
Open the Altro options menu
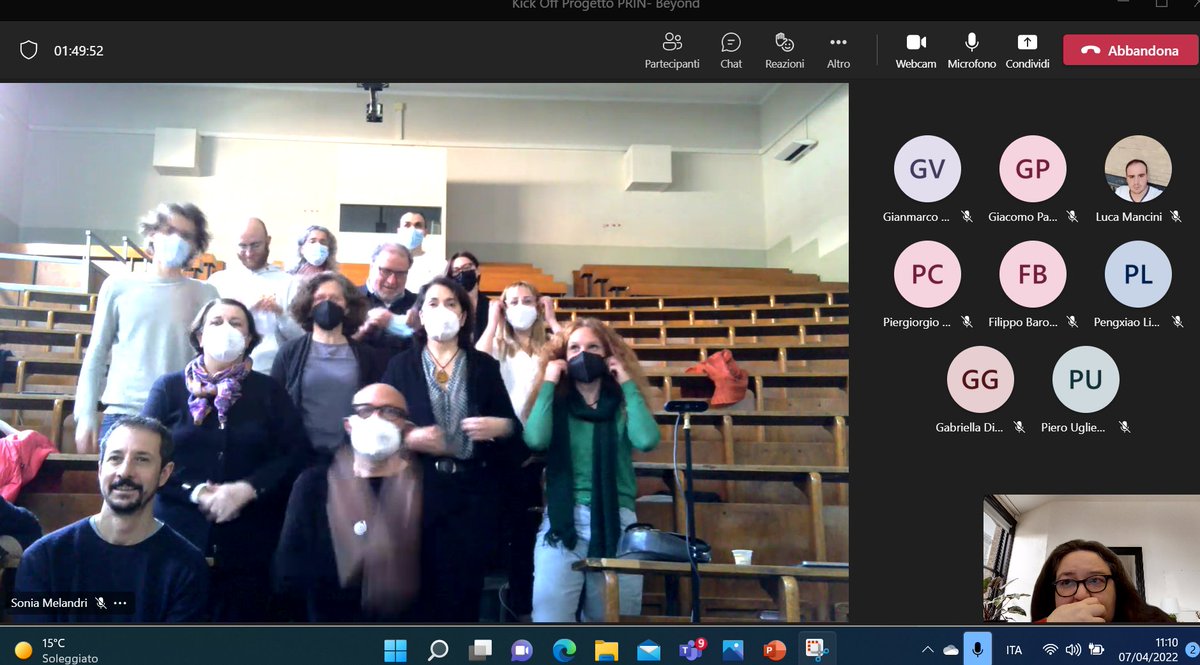[838, 50]
